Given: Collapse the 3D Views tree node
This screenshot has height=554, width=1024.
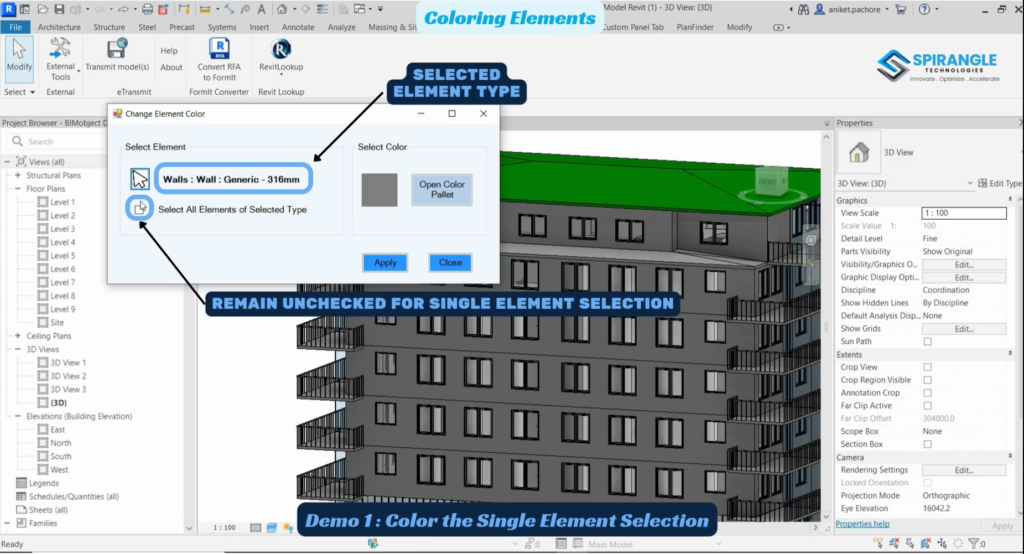Looking at the screenshot, I should 18,350.
